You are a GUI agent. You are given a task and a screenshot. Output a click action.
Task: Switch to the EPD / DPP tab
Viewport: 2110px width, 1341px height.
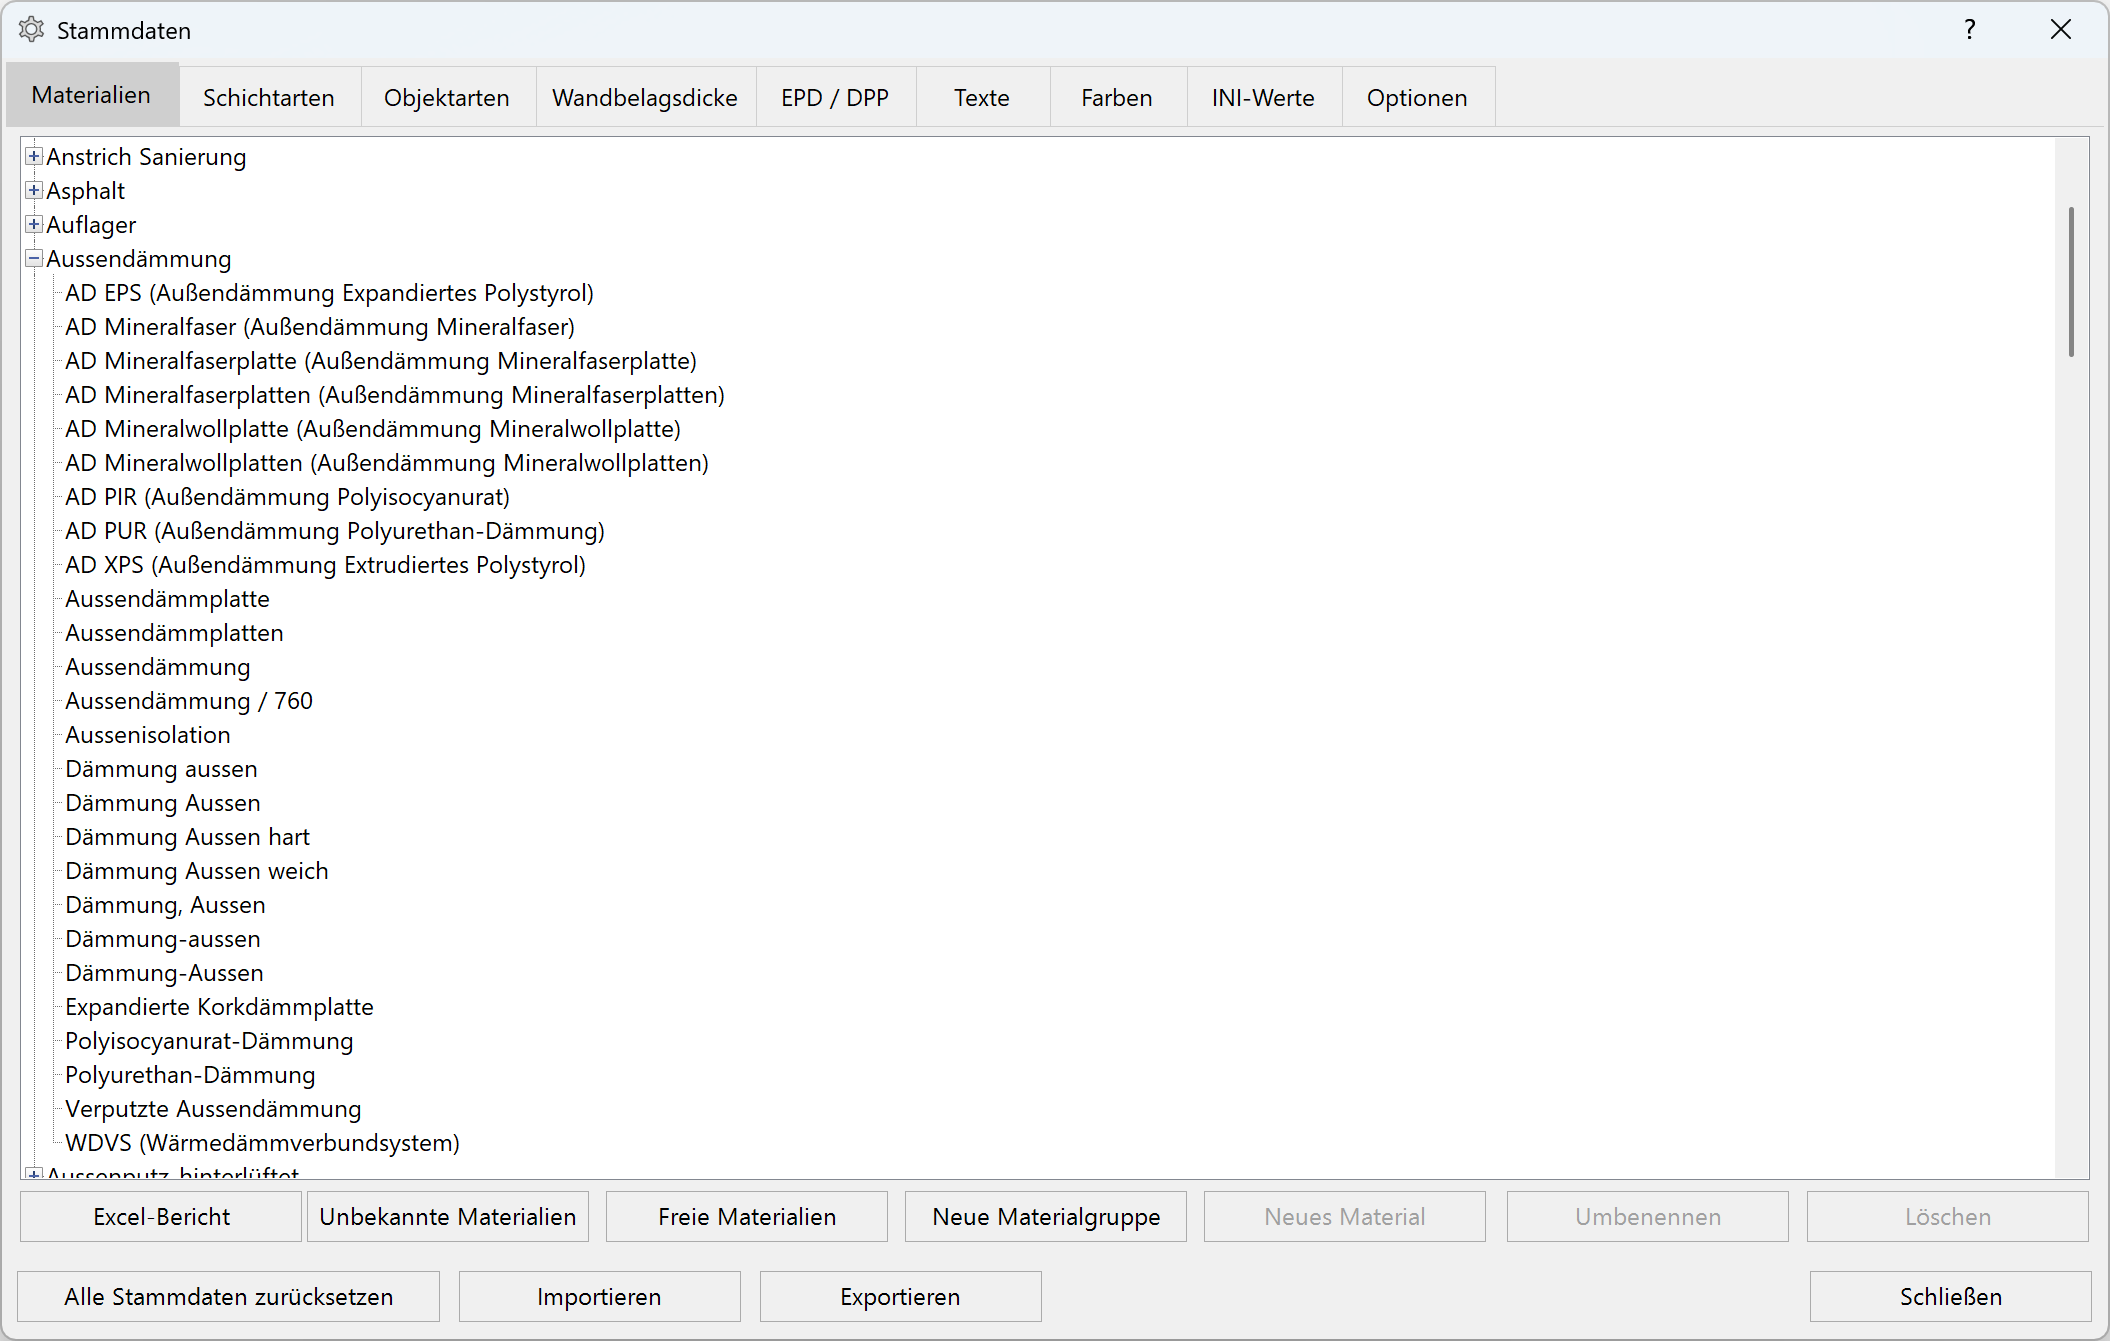click(x=835, y=98)
